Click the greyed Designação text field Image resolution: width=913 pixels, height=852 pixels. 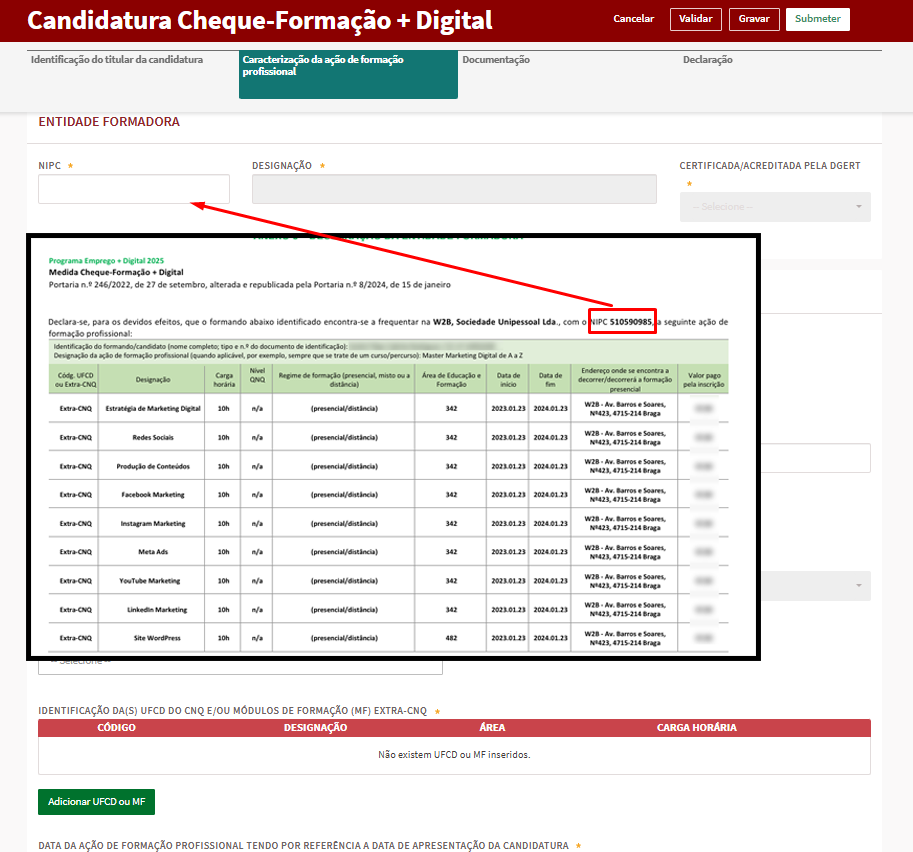pos(454,189)
